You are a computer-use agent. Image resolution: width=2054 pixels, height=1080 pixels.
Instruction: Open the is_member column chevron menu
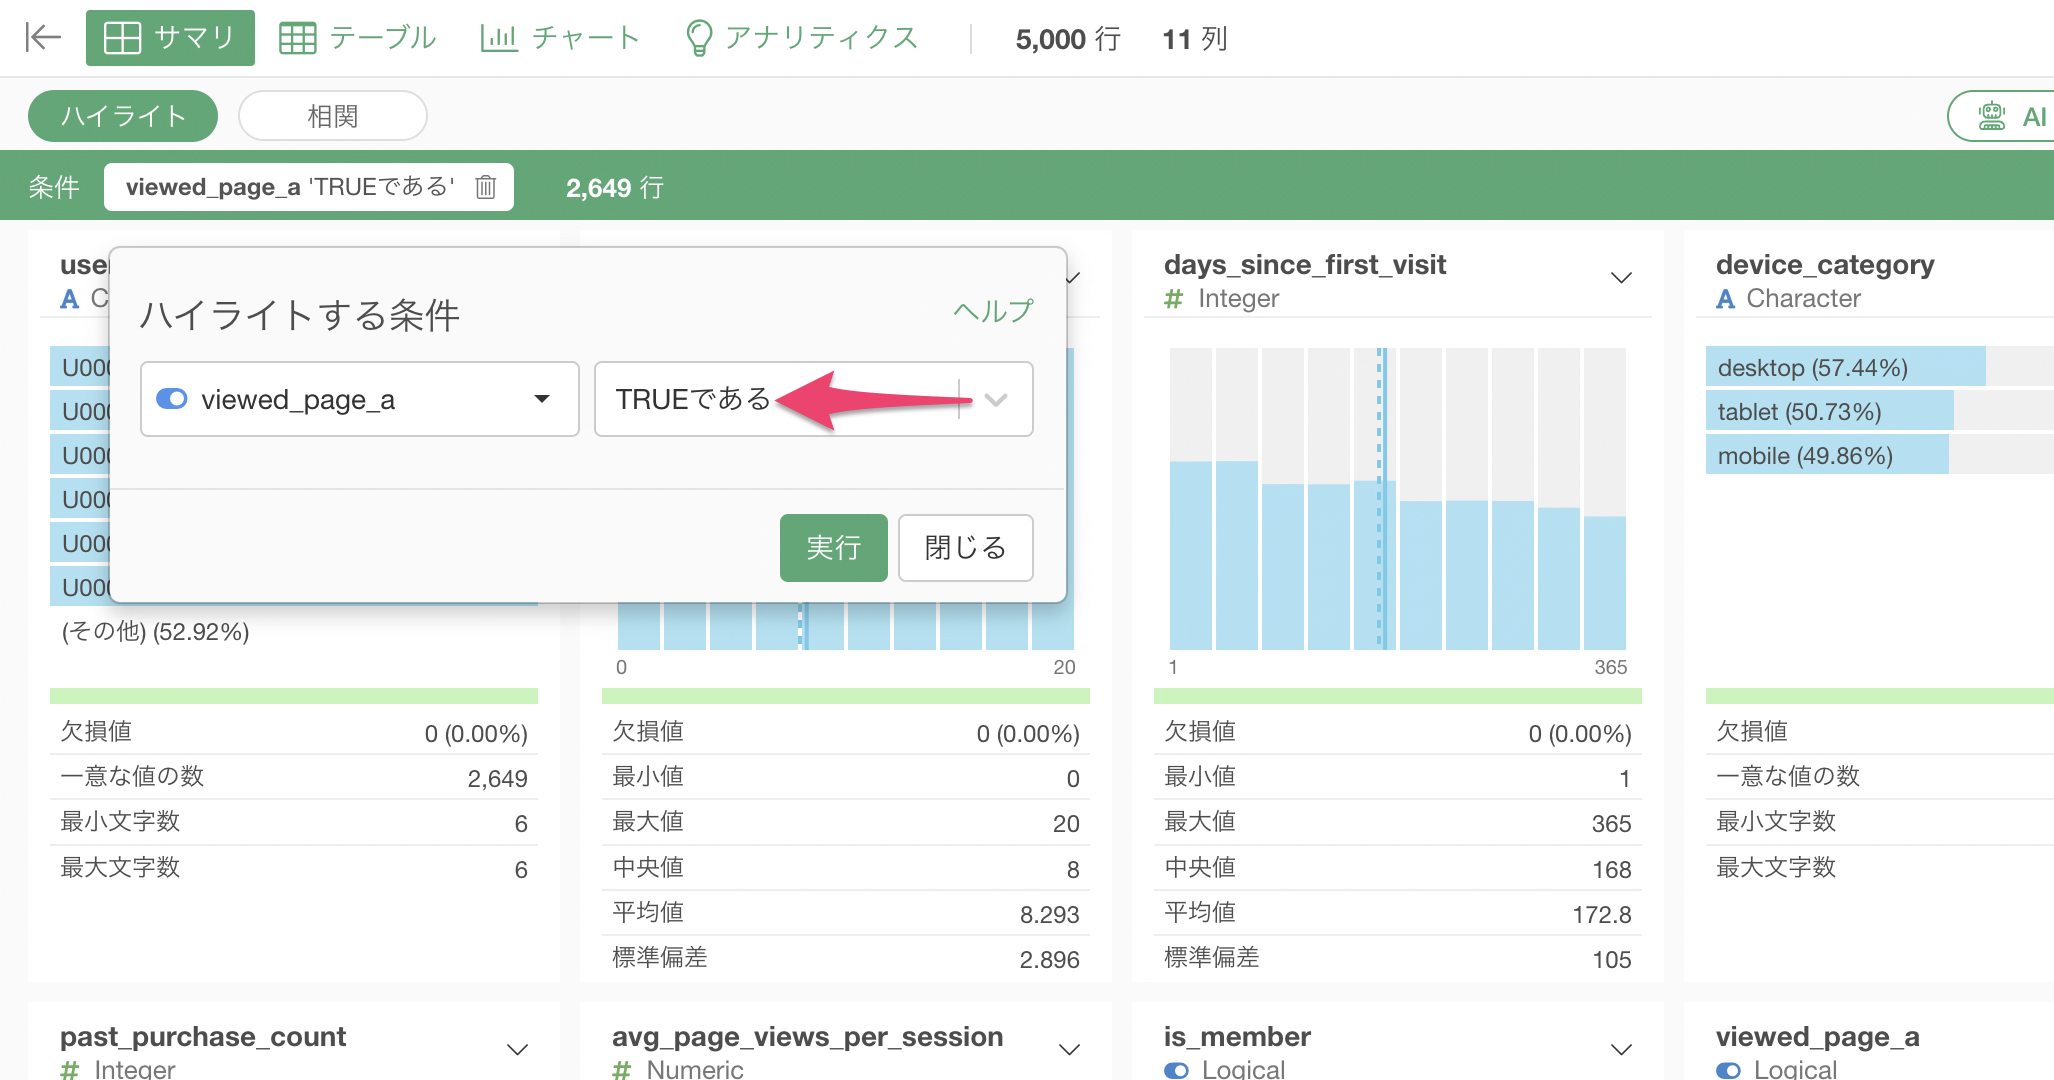point(1621,1049)
